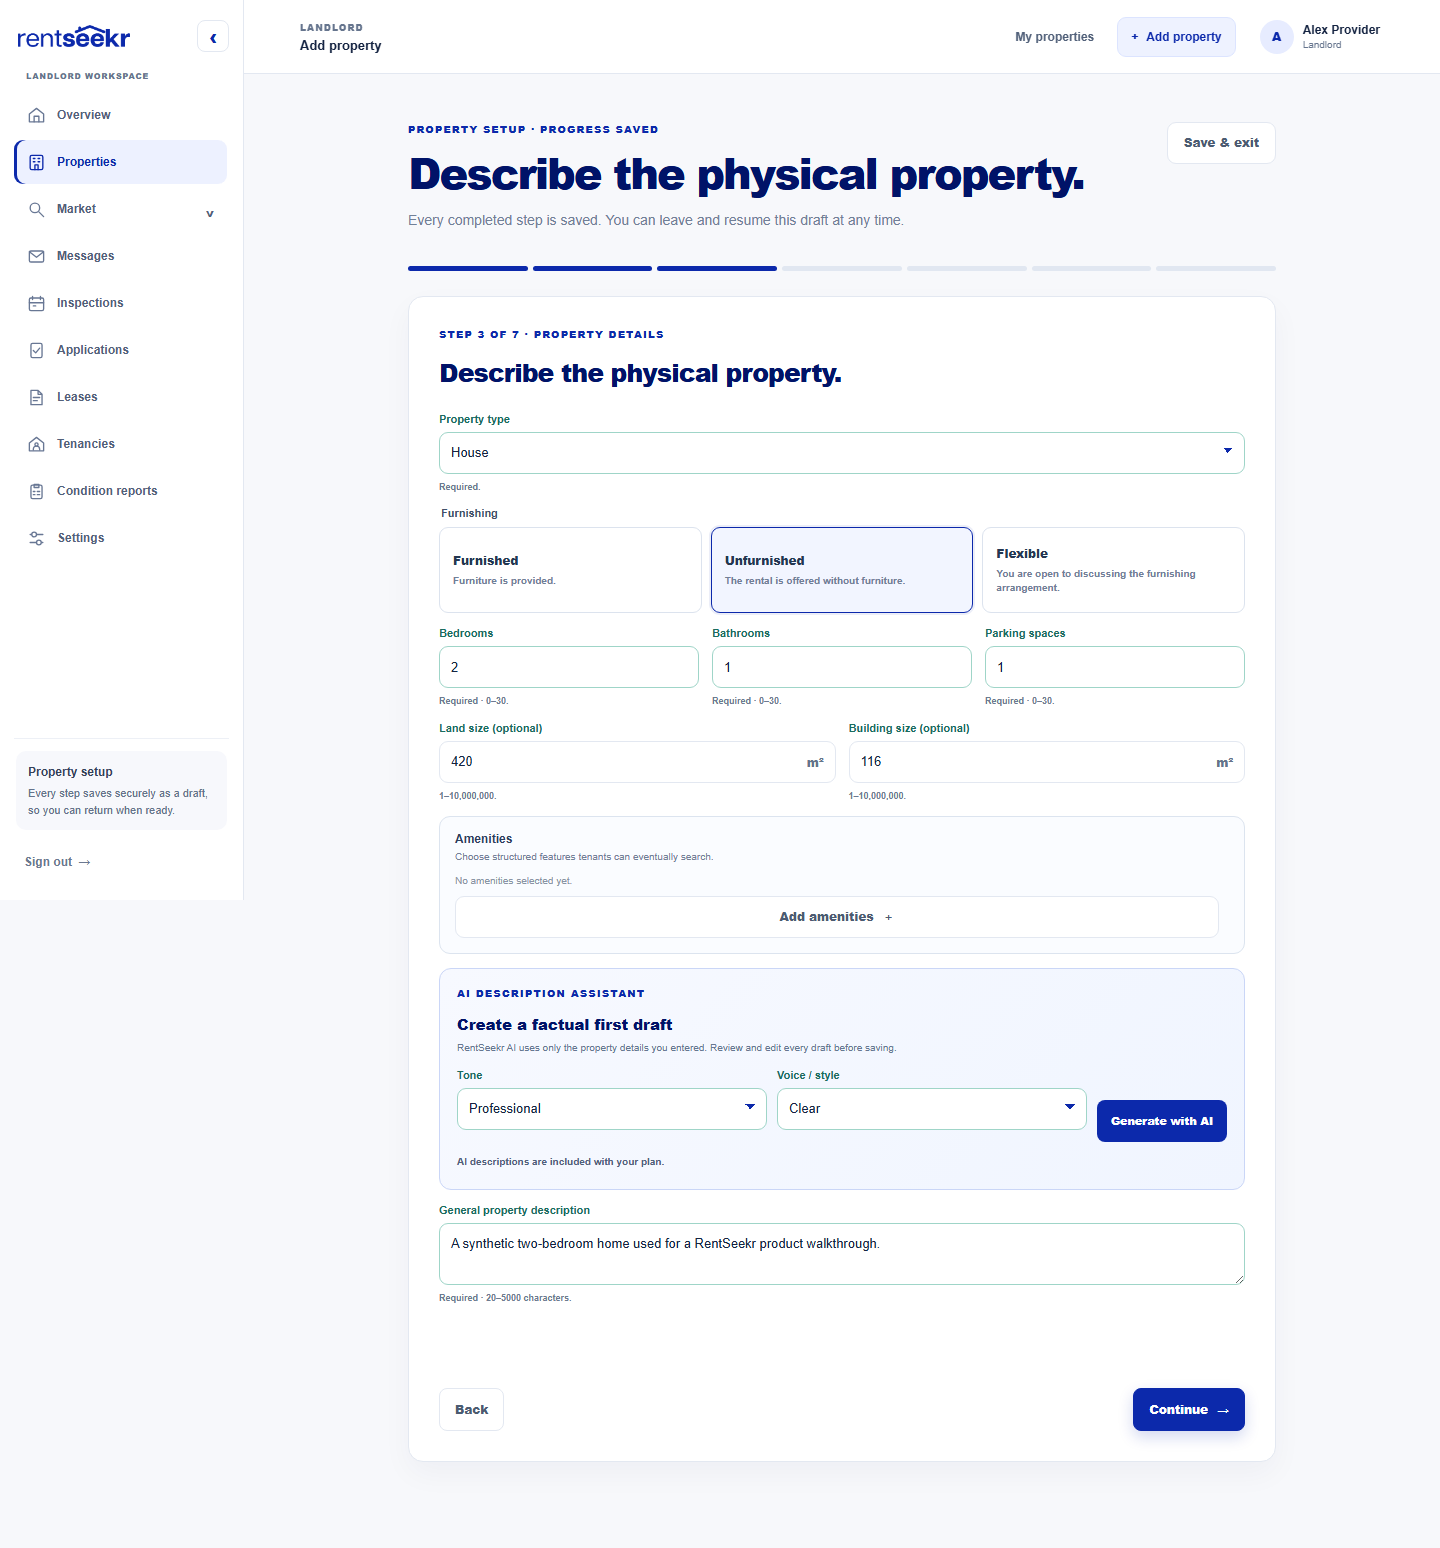The image size is (1440, 1548).
Task: Collapse the sidebar with the chevron button
Action: [213, 37]
